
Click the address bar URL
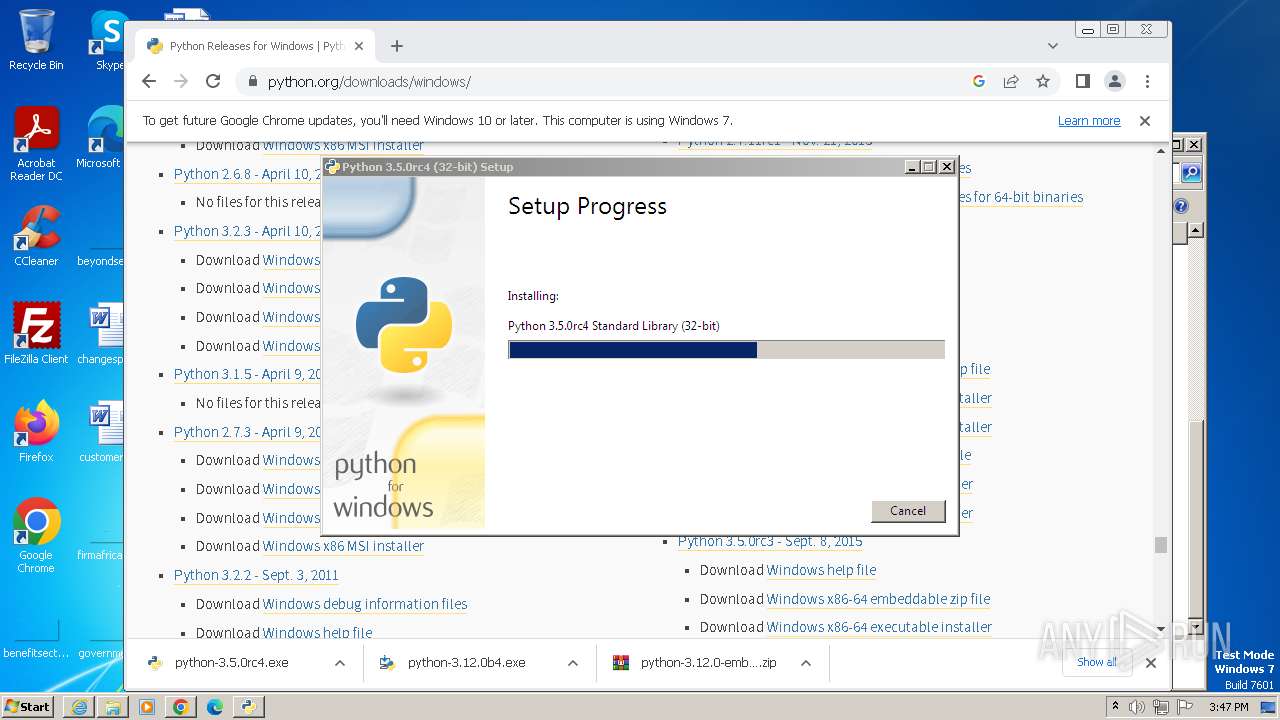[369, 82]
